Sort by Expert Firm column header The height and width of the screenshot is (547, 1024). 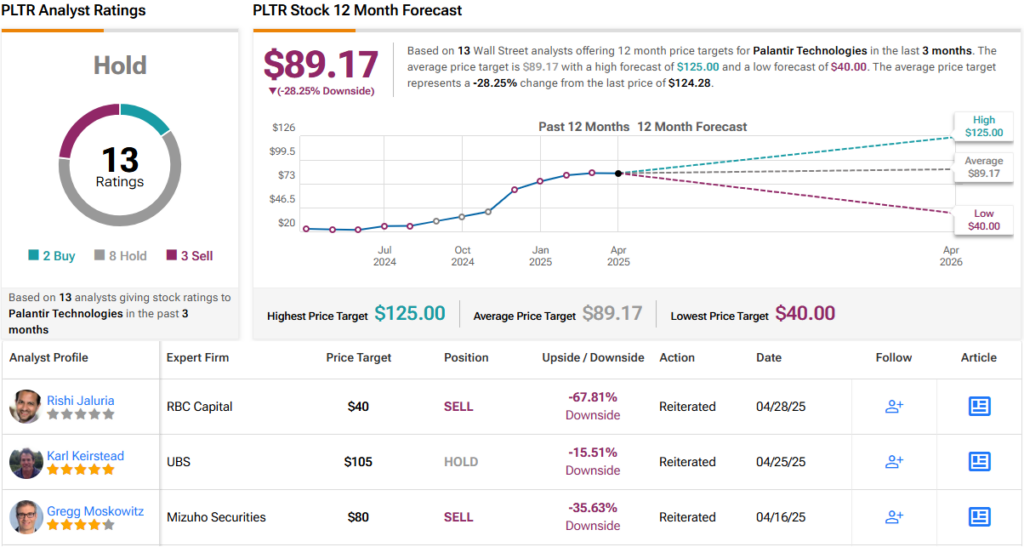pyautogui.click(x=197, y=358)
